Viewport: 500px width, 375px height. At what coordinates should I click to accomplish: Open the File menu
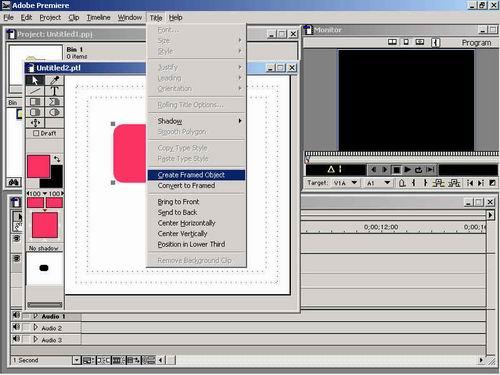(x=9, y=18)
